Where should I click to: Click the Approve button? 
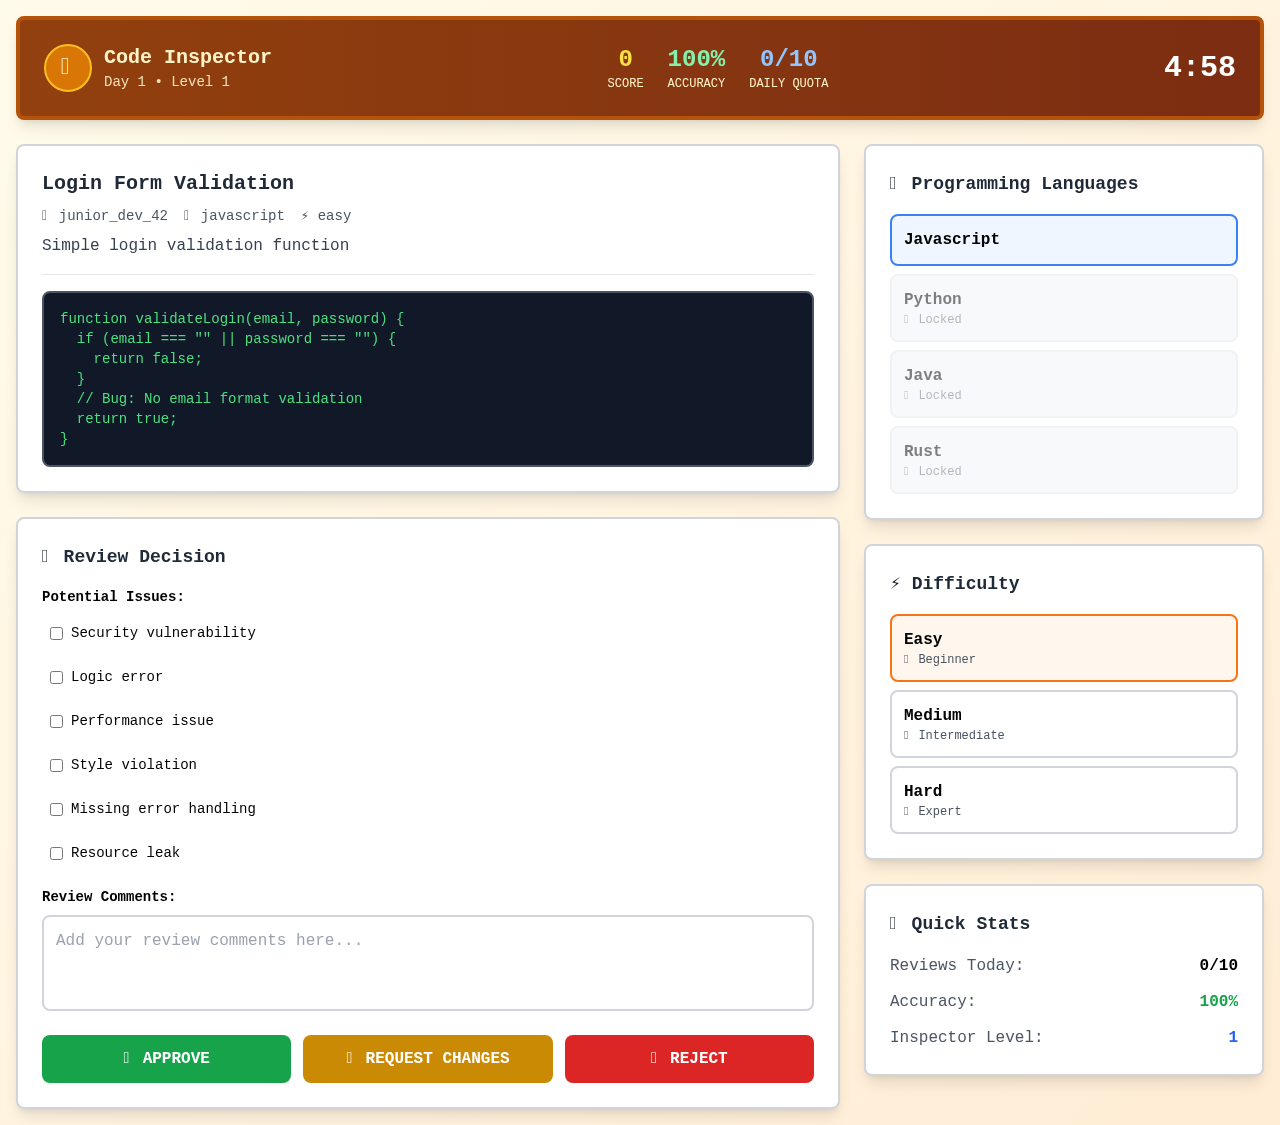coord(166,1058)
